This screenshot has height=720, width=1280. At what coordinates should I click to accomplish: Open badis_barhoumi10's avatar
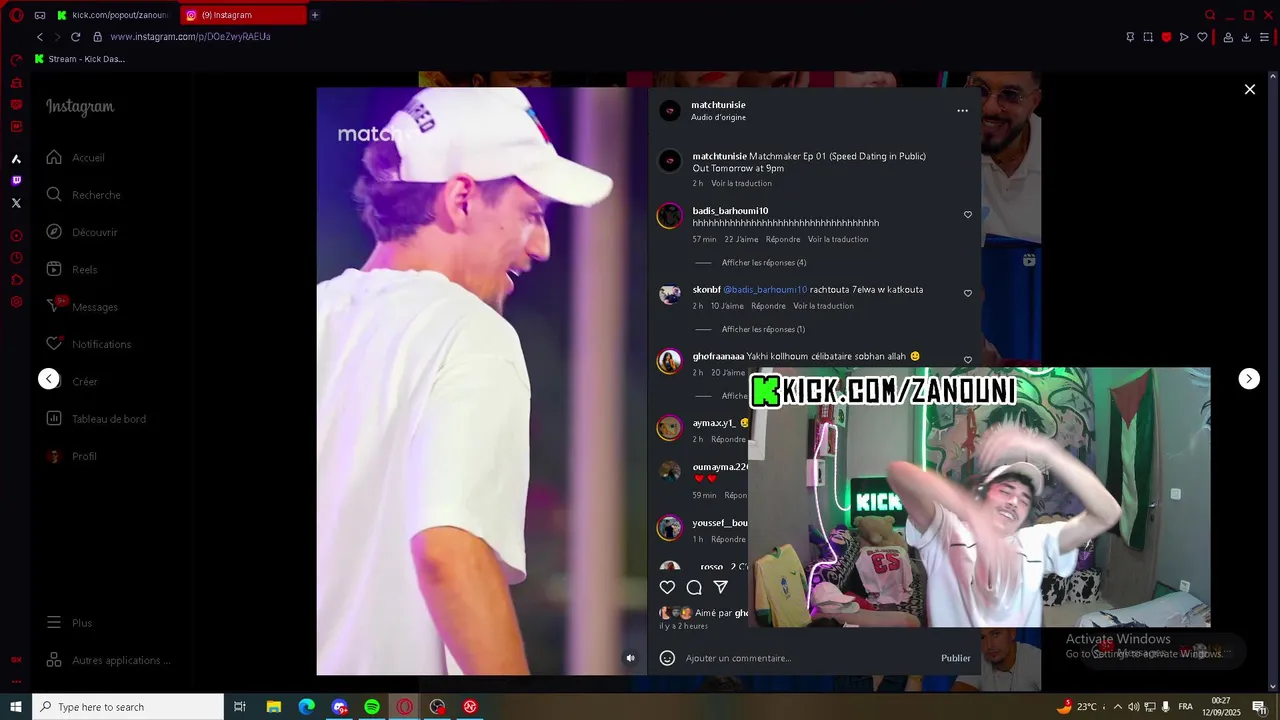670,216
